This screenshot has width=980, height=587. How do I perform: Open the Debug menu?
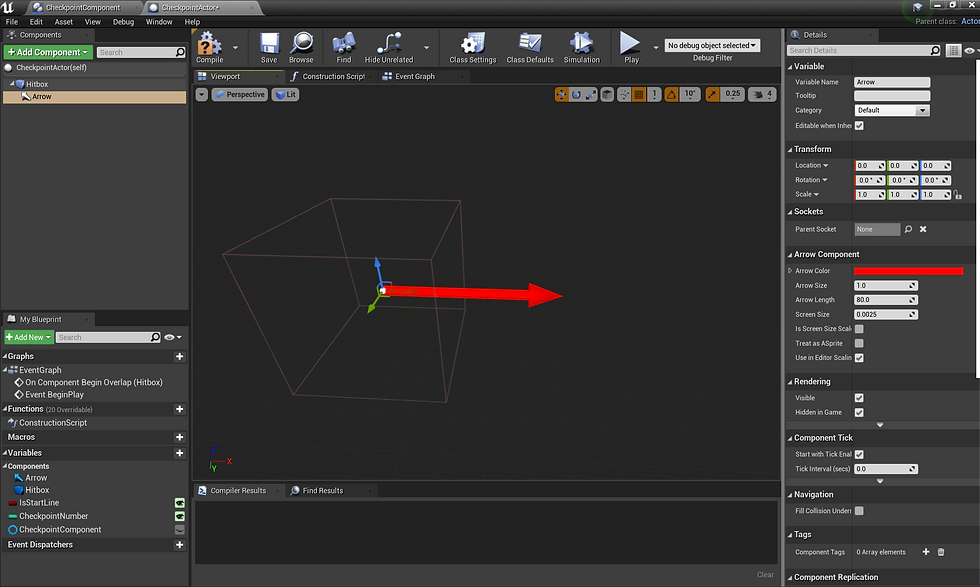point(123,22)
